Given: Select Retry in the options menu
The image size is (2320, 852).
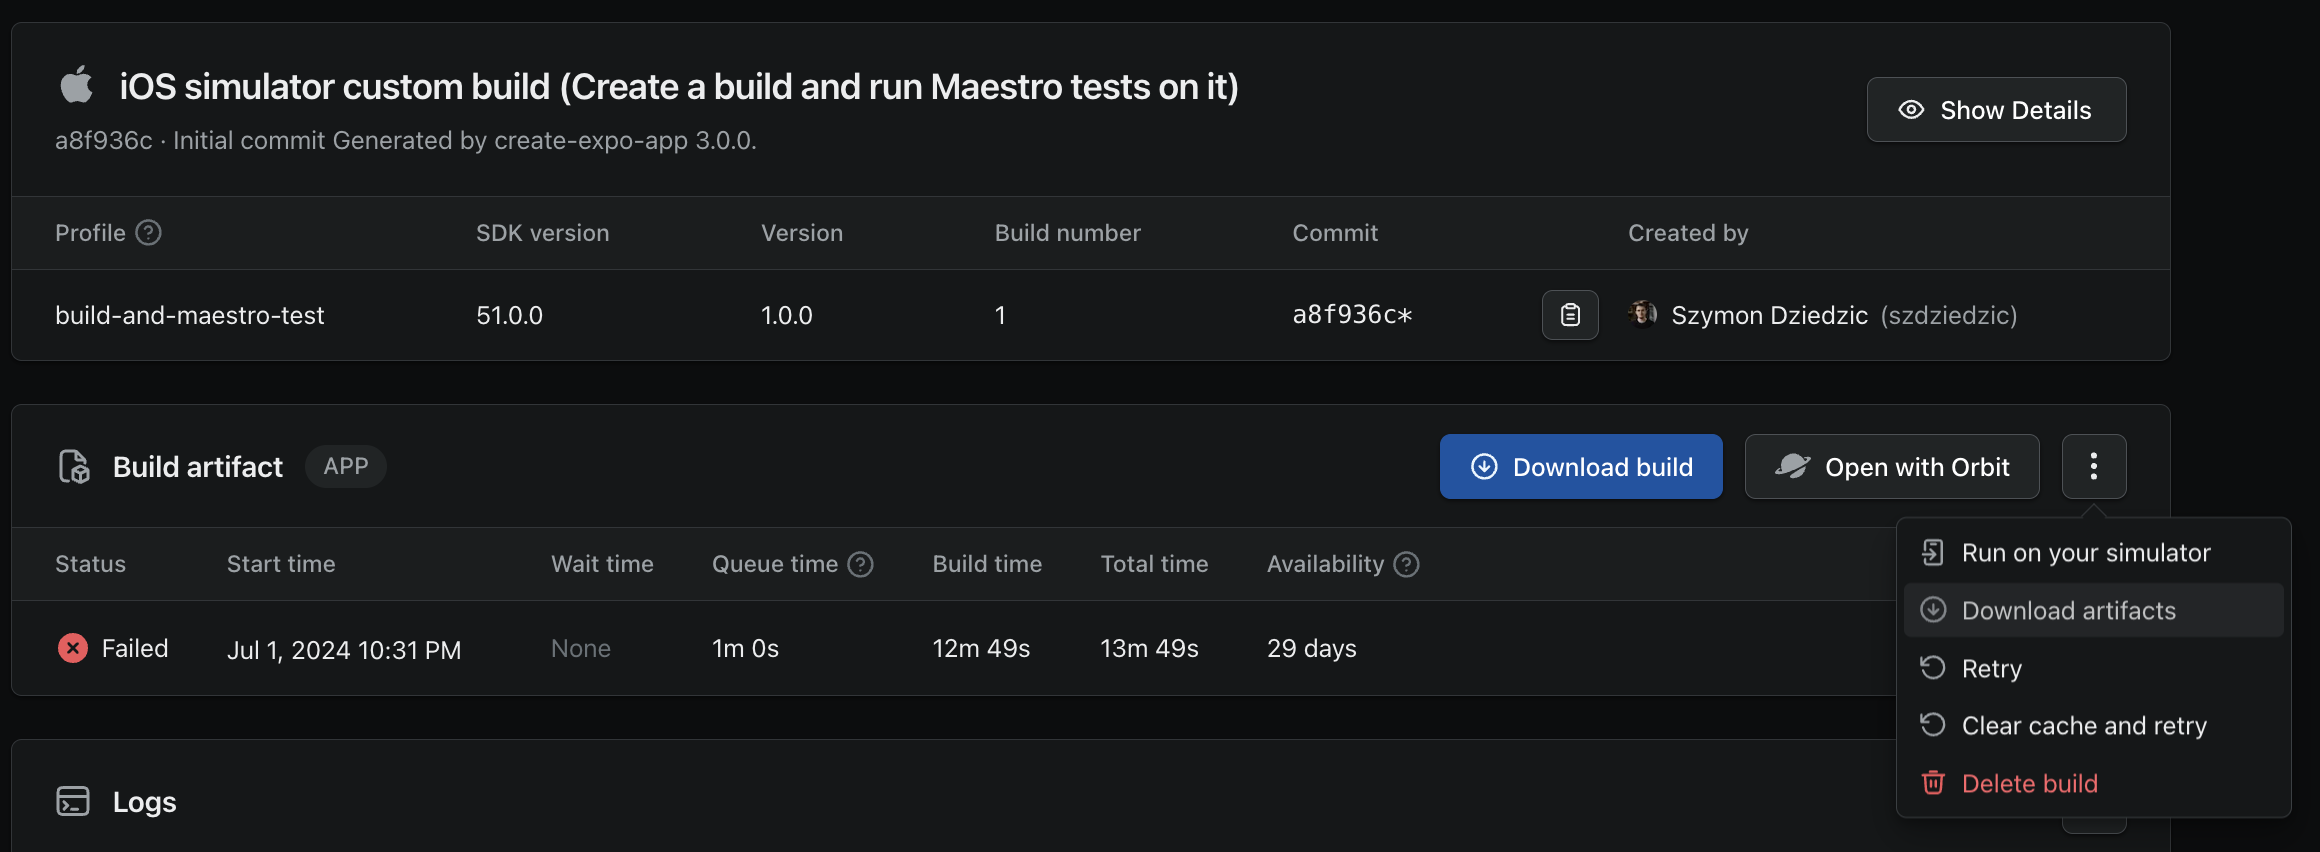Looking at the screenshot, I should click(1991, 669).
